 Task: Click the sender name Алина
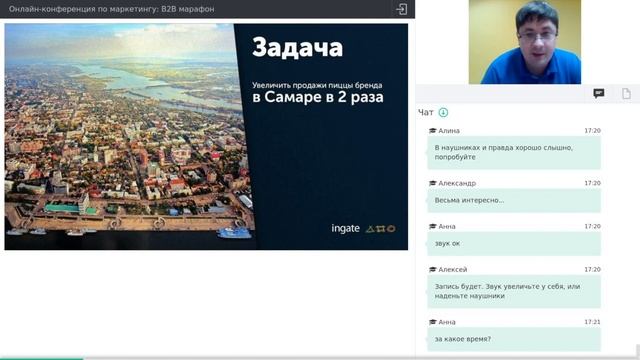pyautogui.click(x=449, y=131)
